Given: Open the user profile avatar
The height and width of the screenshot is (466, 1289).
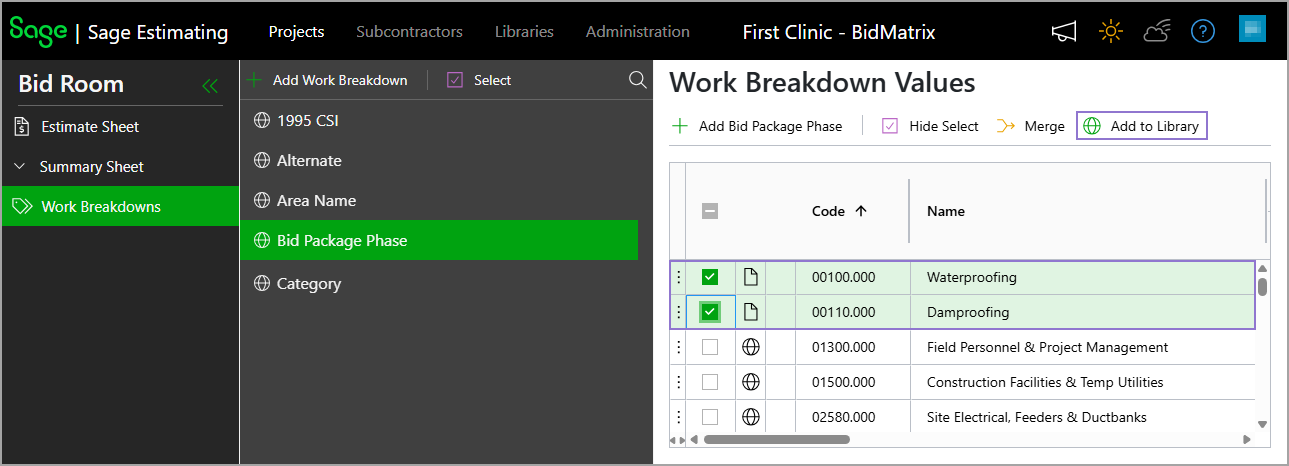Looking at the screenshot, I should [1252, 29].
